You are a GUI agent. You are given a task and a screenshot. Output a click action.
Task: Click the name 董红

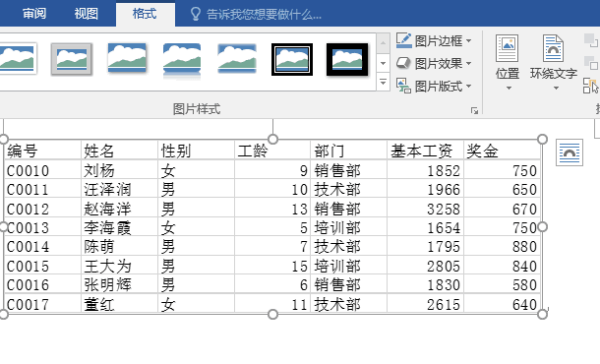pos(99,305)
